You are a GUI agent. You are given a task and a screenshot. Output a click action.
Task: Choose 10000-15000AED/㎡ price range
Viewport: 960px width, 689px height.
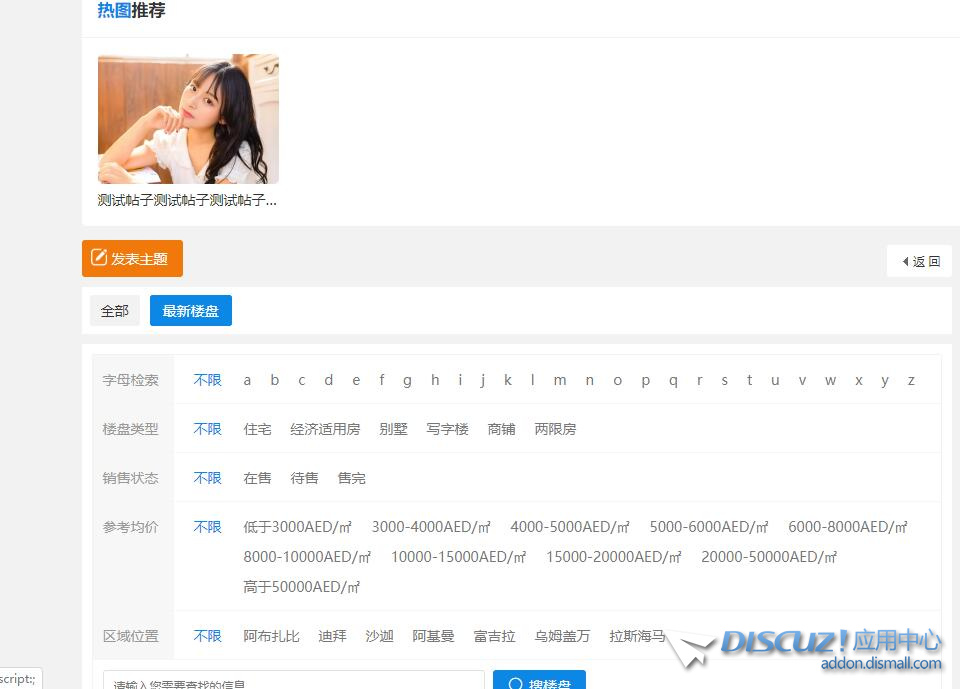(458, 557)
